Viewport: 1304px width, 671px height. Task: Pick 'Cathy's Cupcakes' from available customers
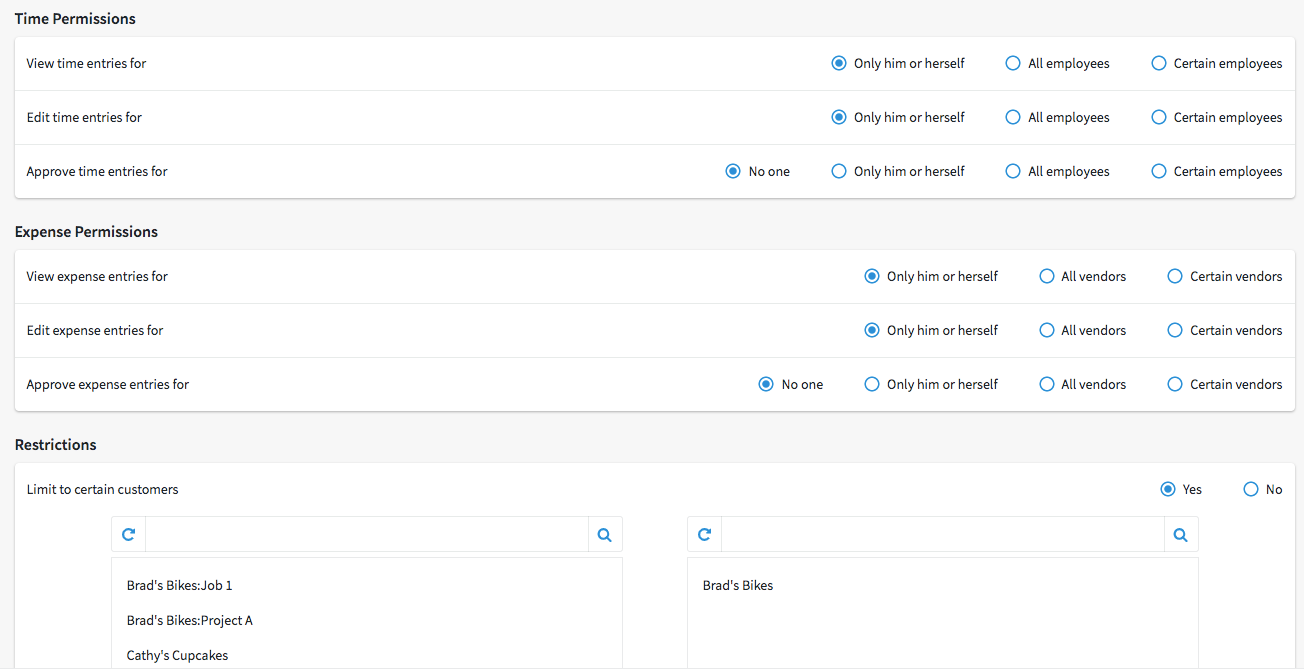click(x=178, y=655)
